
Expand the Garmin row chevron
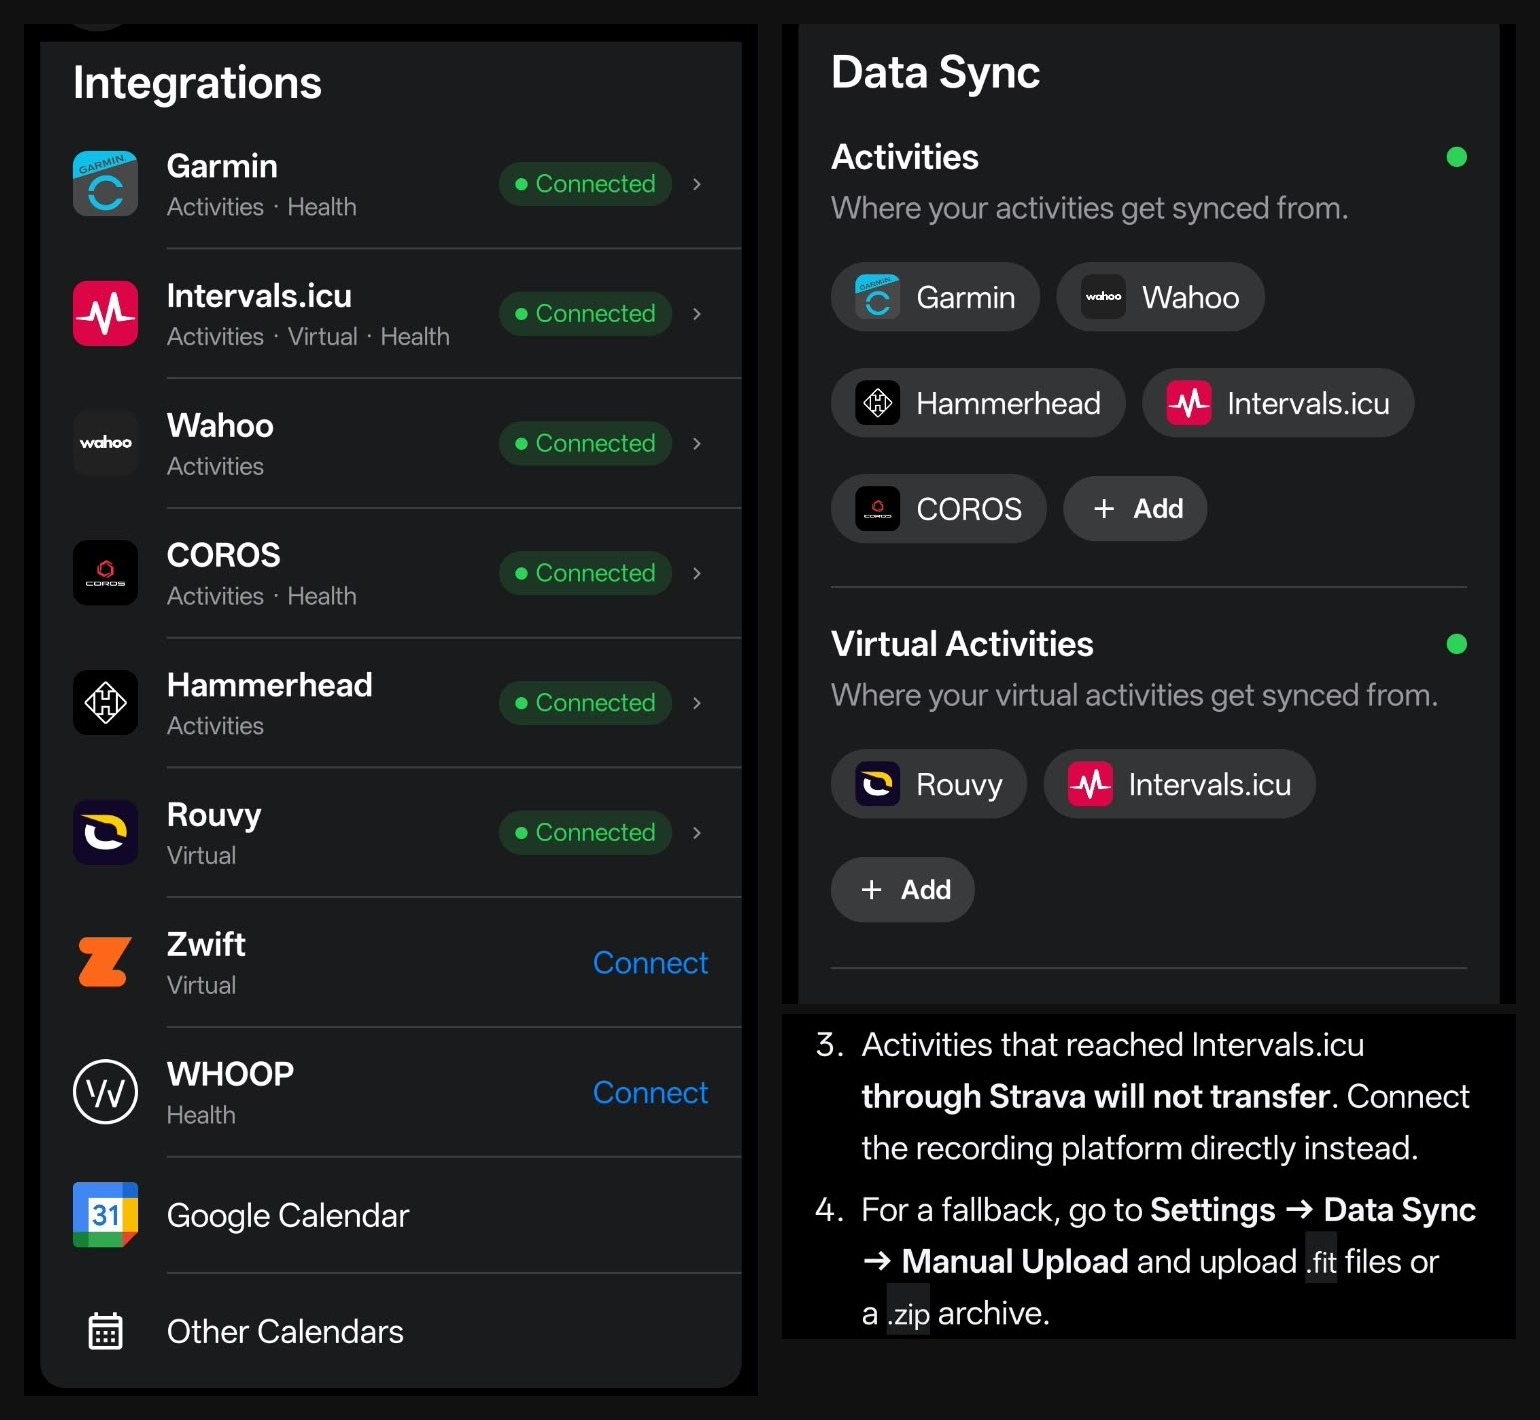coord(697,184)
